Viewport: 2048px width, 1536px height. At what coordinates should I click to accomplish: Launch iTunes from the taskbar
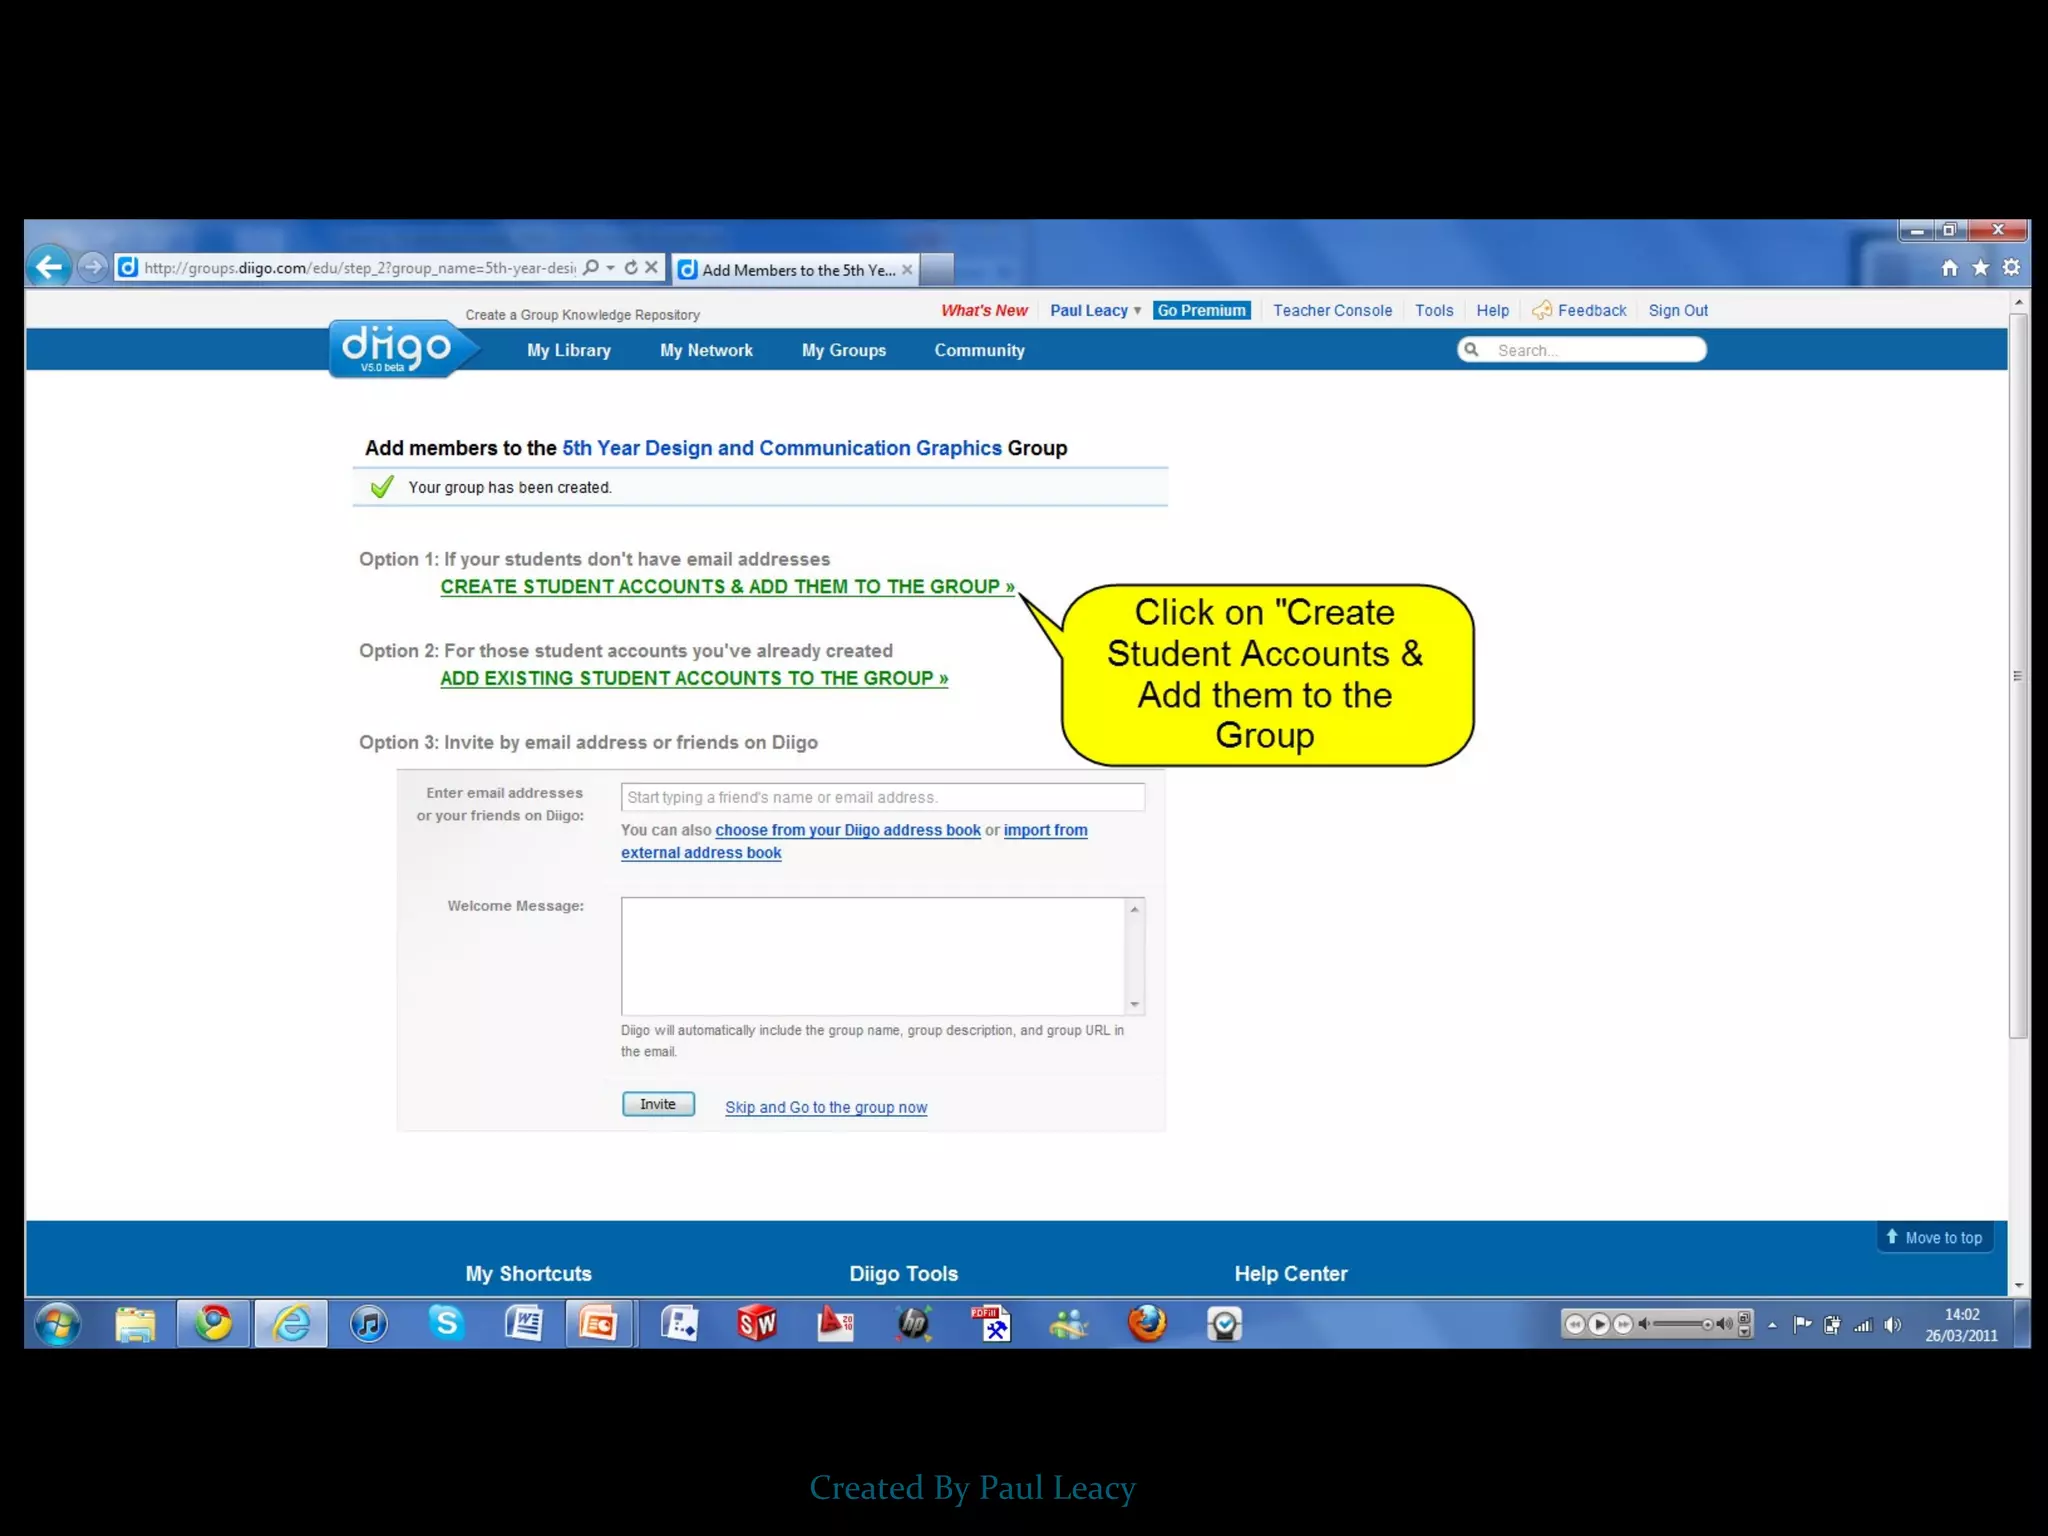[x=369, y=1324]
